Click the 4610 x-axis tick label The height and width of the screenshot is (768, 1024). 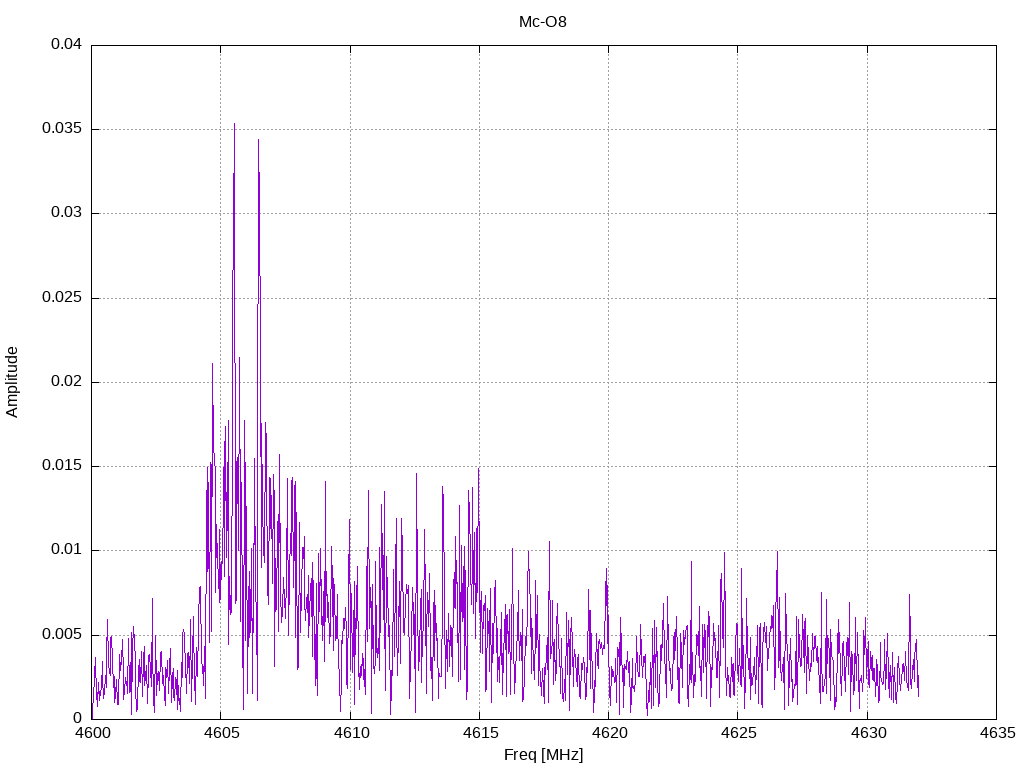tap(350, 733)
